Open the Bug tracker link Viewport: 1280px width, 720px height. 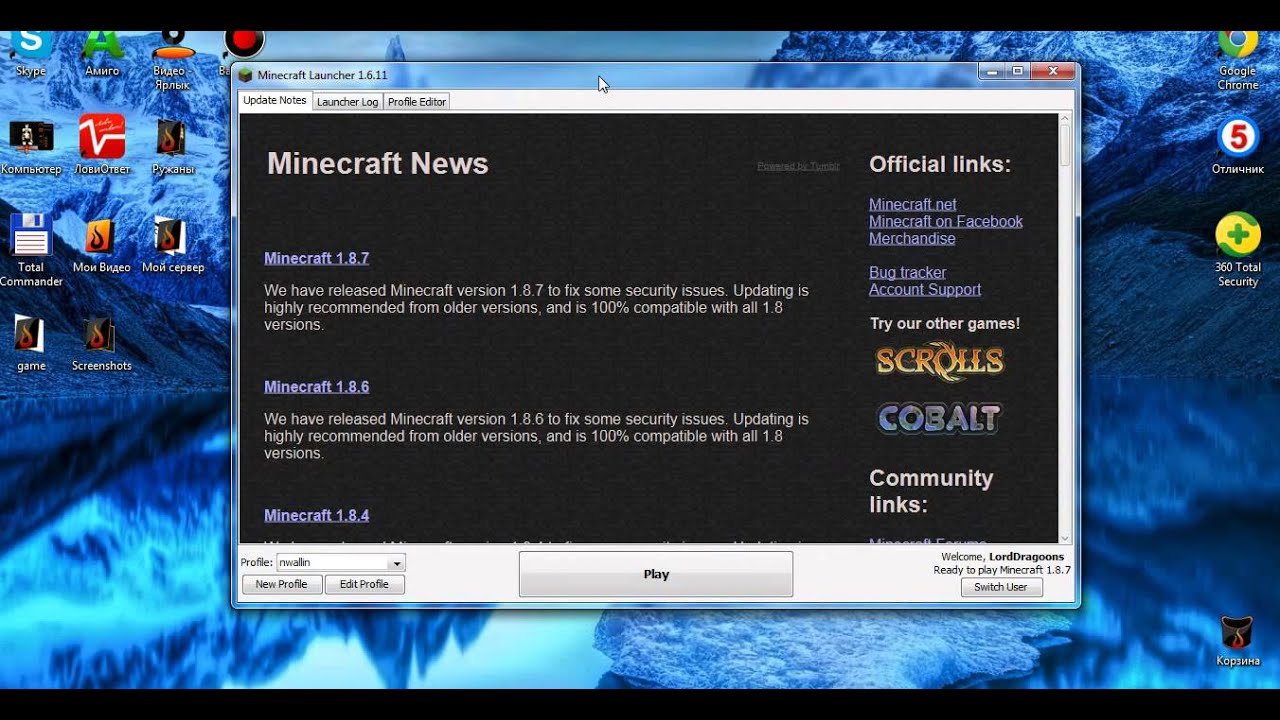[x=907, y=272]
